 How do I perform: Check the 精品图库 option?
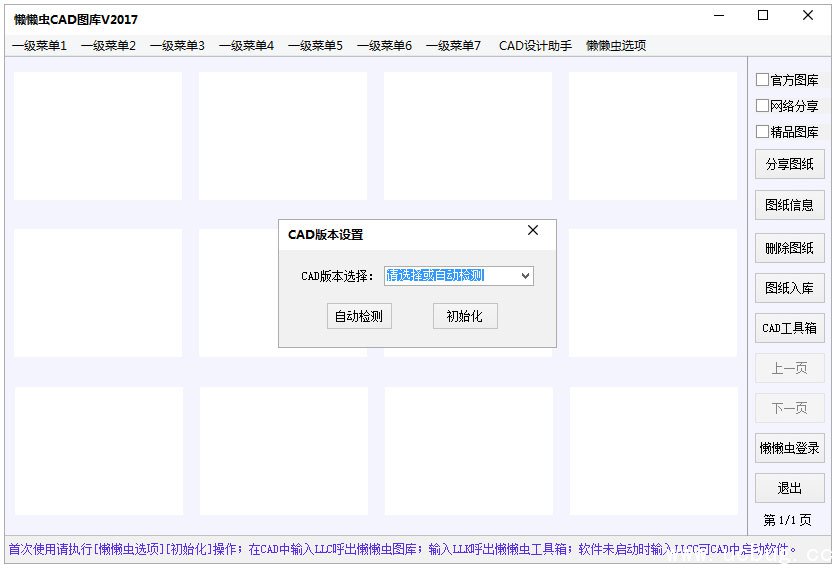click(x=763, y=132)
